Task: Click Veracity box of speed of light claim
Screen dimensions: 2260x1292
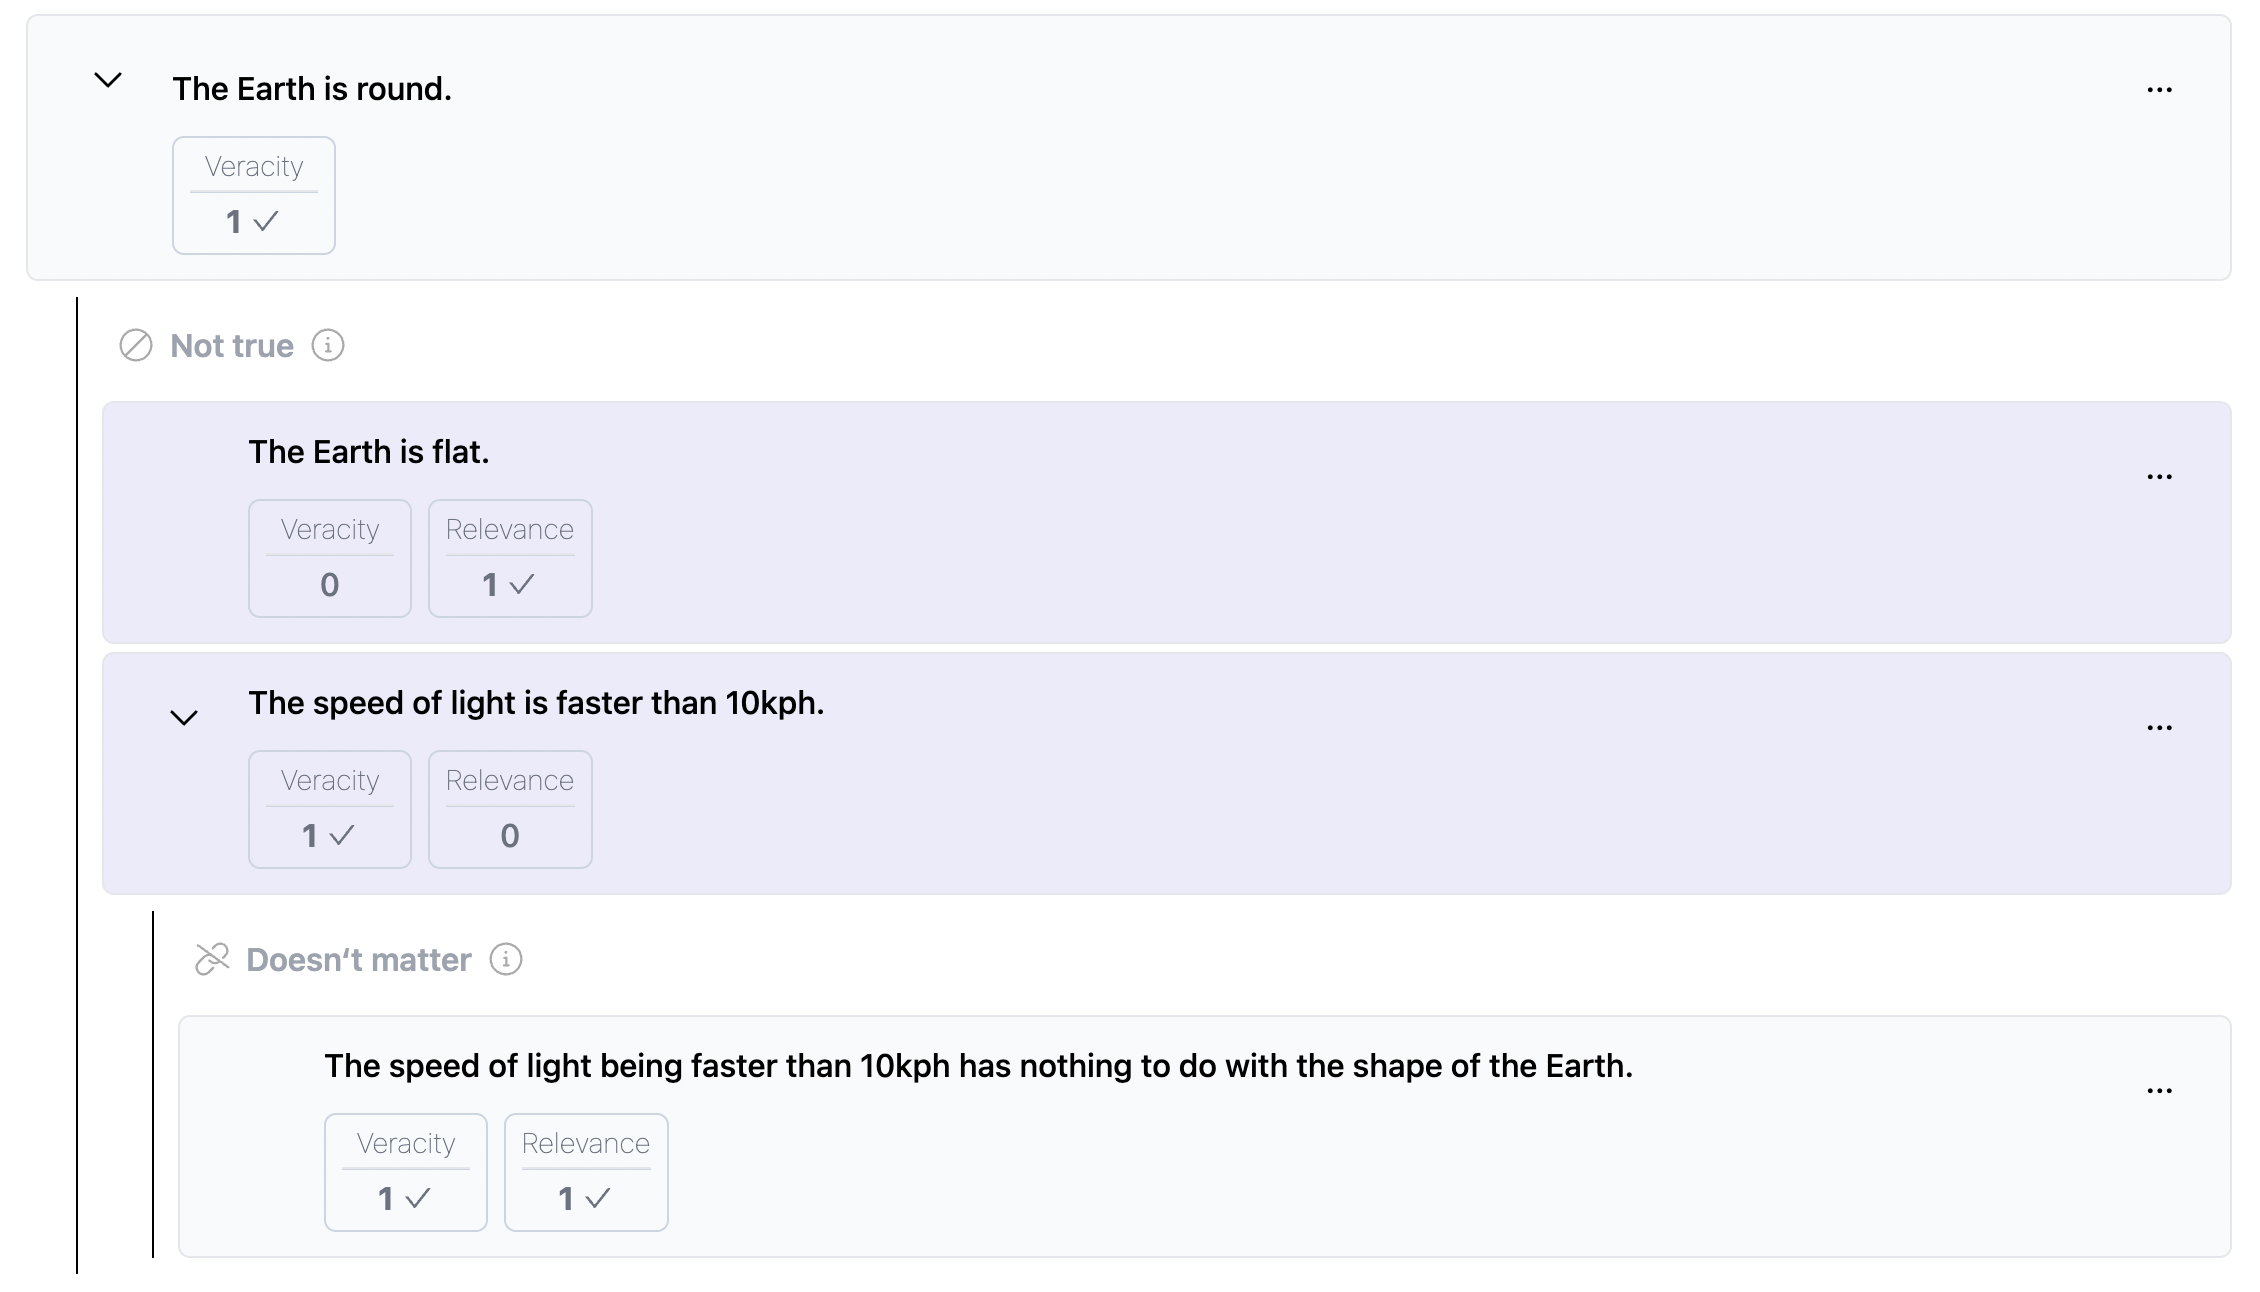Action: 330,810
